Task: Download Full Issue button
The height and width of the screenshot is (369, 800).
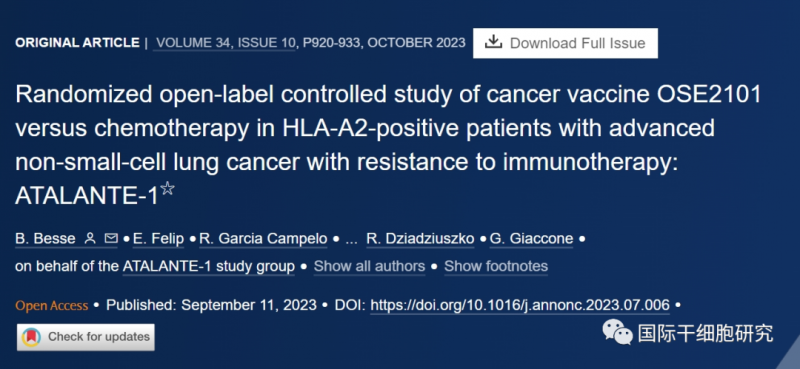Action: [565, 43]
